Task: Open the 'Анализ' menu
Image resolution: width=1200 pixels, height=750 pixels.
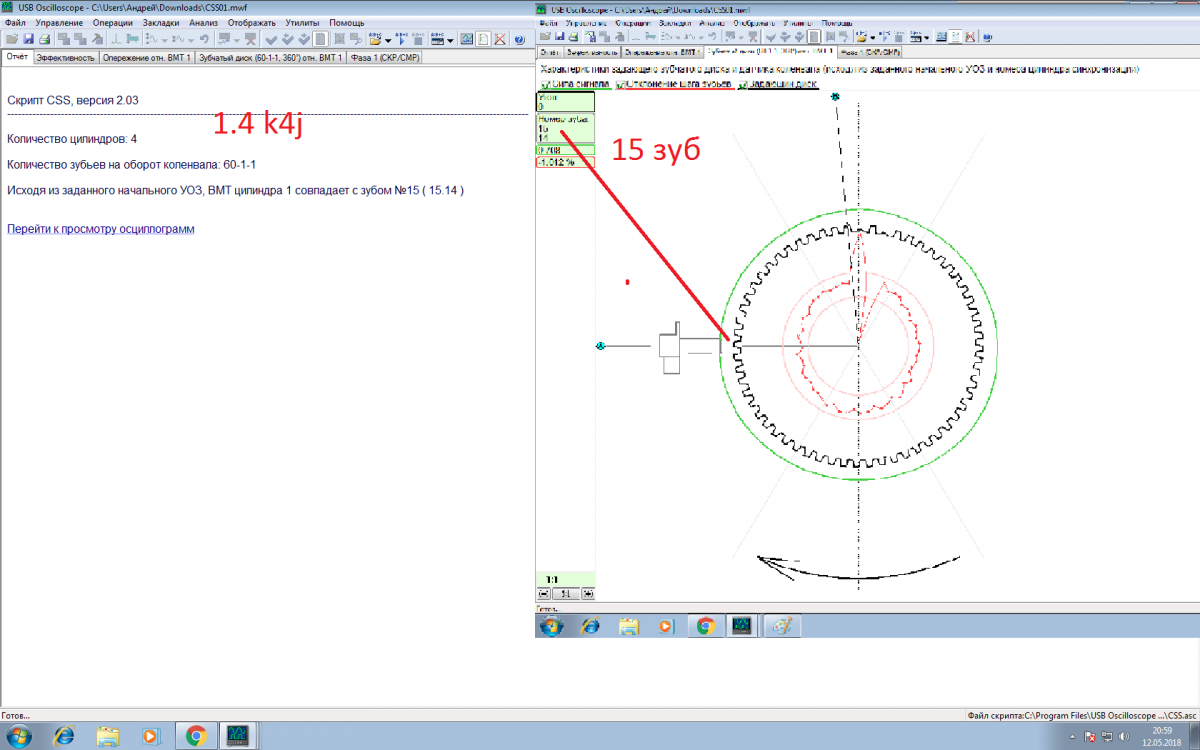Action: 203,22
